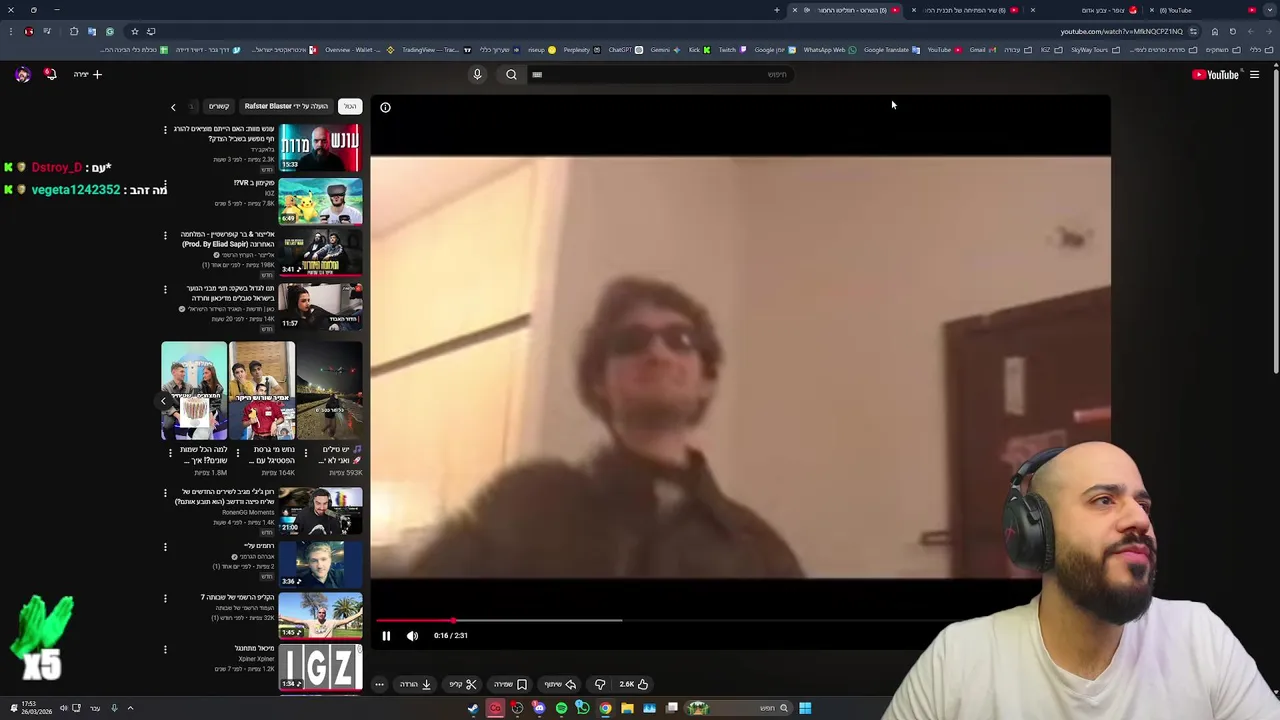Open options menu for the 1:45 video
1280x720 pixels.
click(x=166, y=598)
